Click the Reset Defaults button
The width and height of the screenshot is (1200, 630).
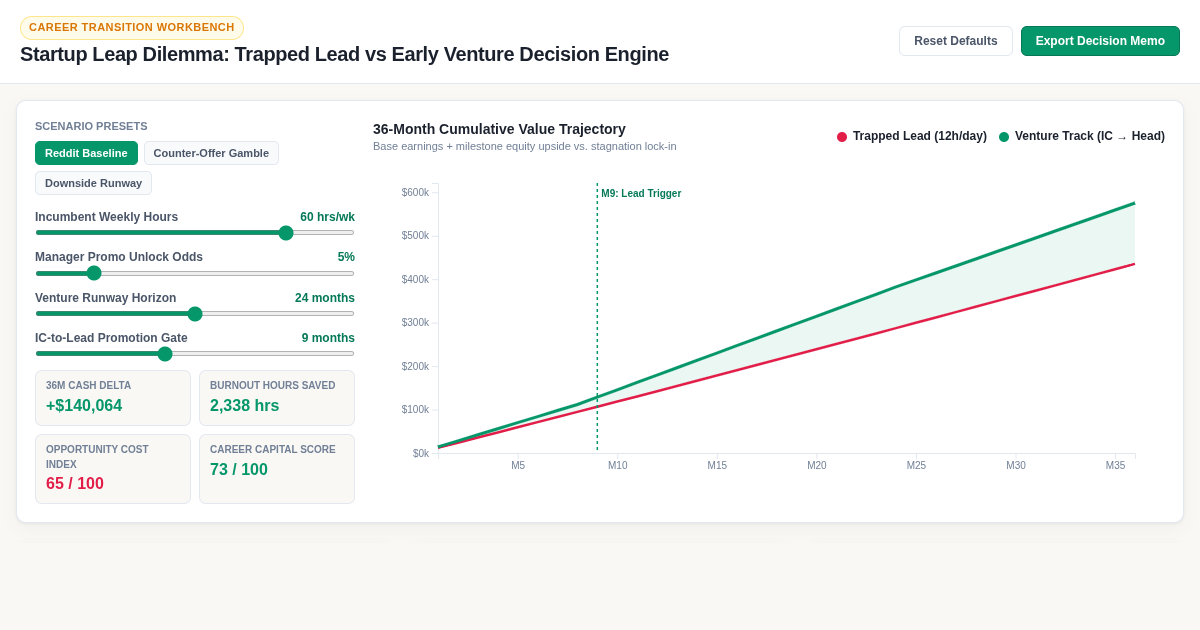point(956,41)
